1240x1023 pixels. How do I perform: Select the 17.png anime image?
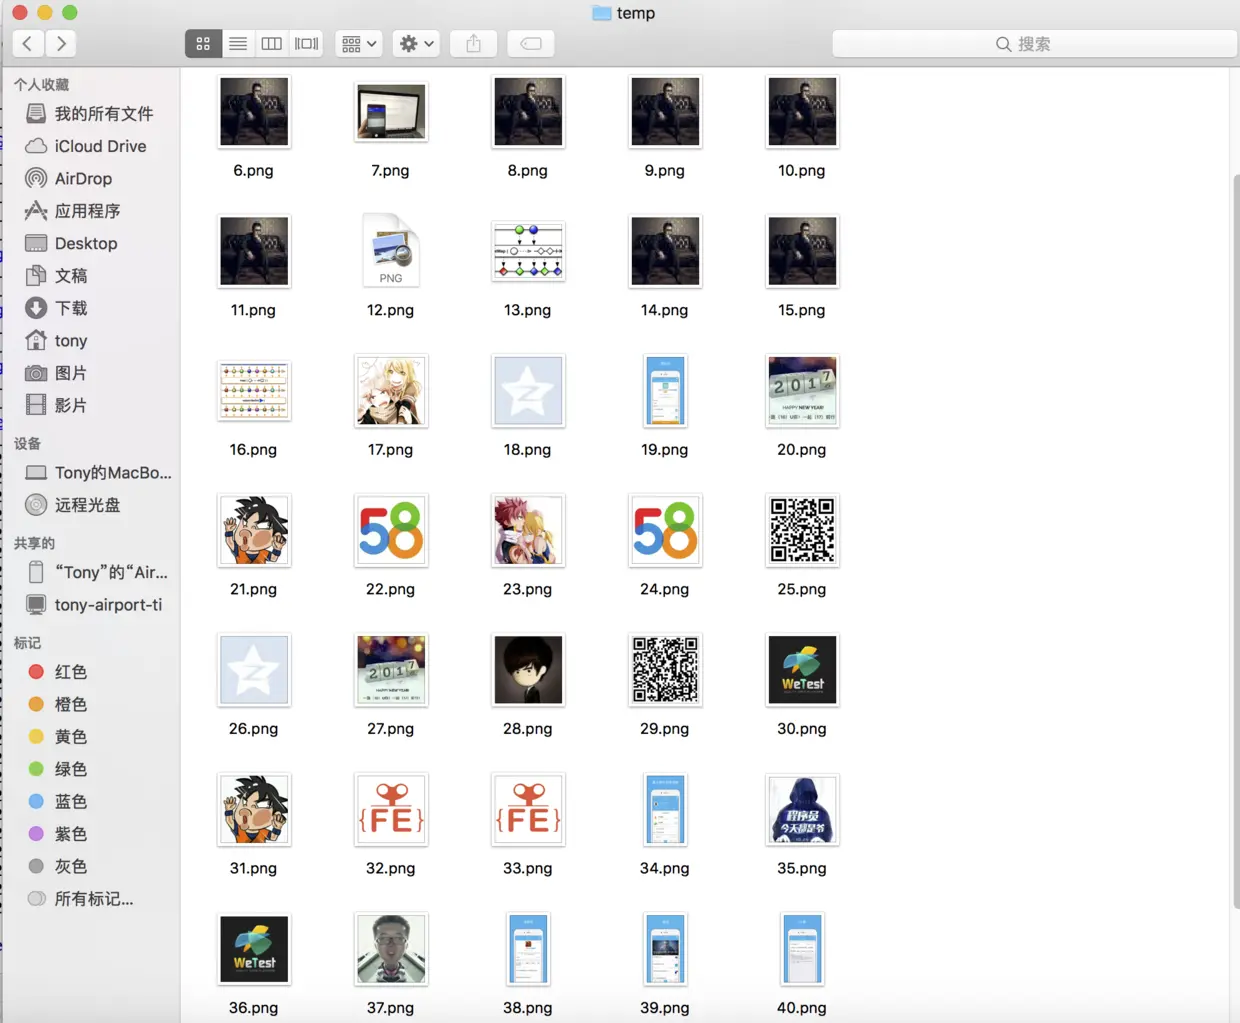pyautogui.click(x=391, y=391)
